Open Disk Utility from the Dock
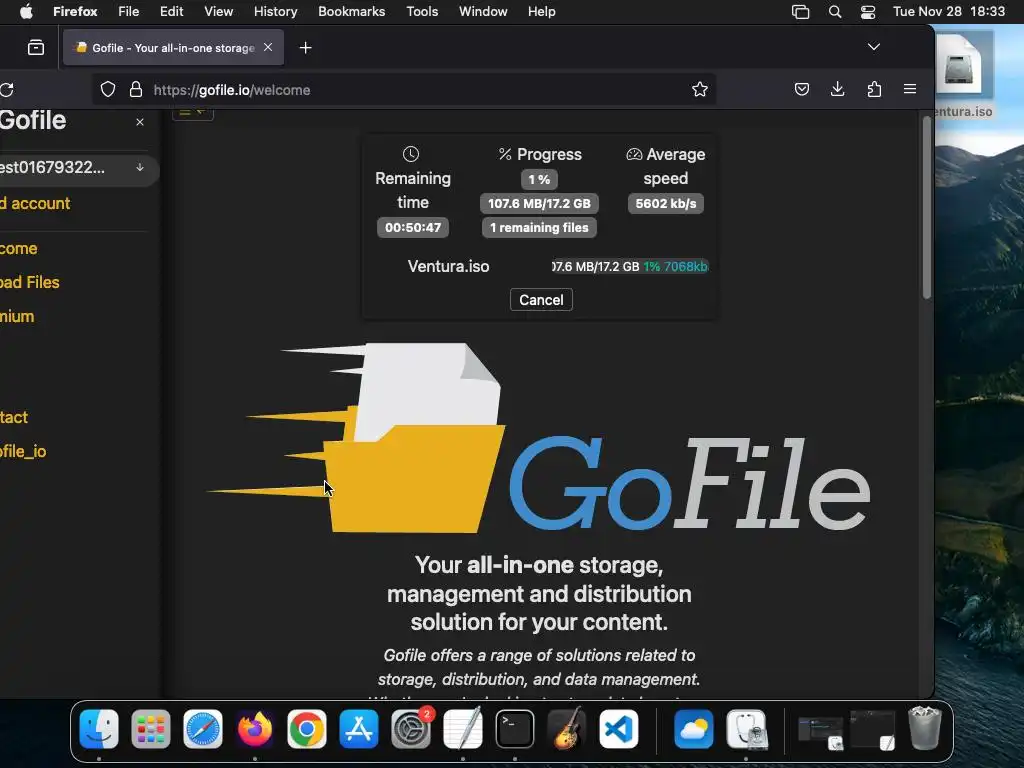Image resolution: width=1024 pixels, height=768 pixels. (746, 729)
